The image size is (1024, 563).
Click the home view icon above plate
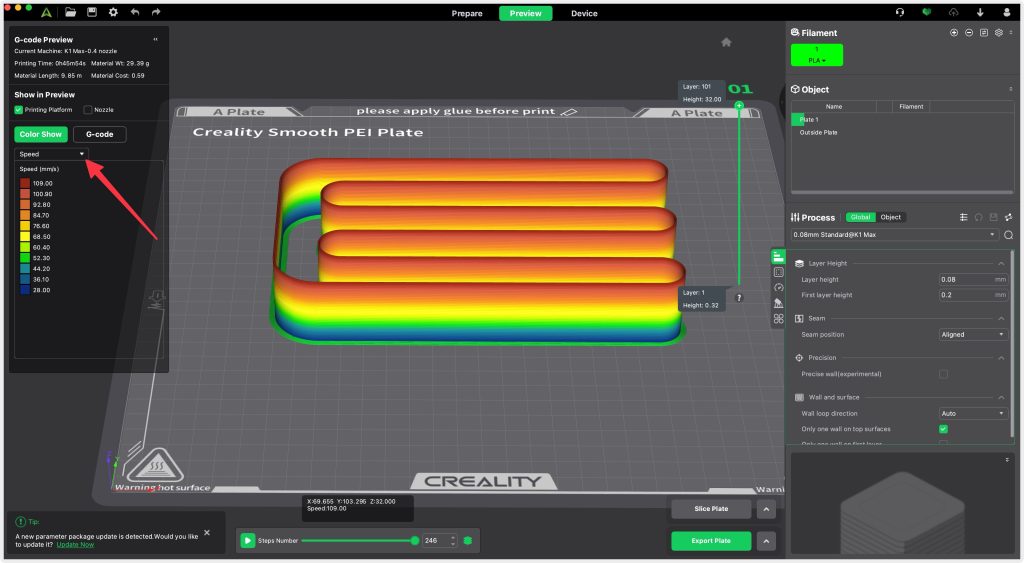point(726,42)
